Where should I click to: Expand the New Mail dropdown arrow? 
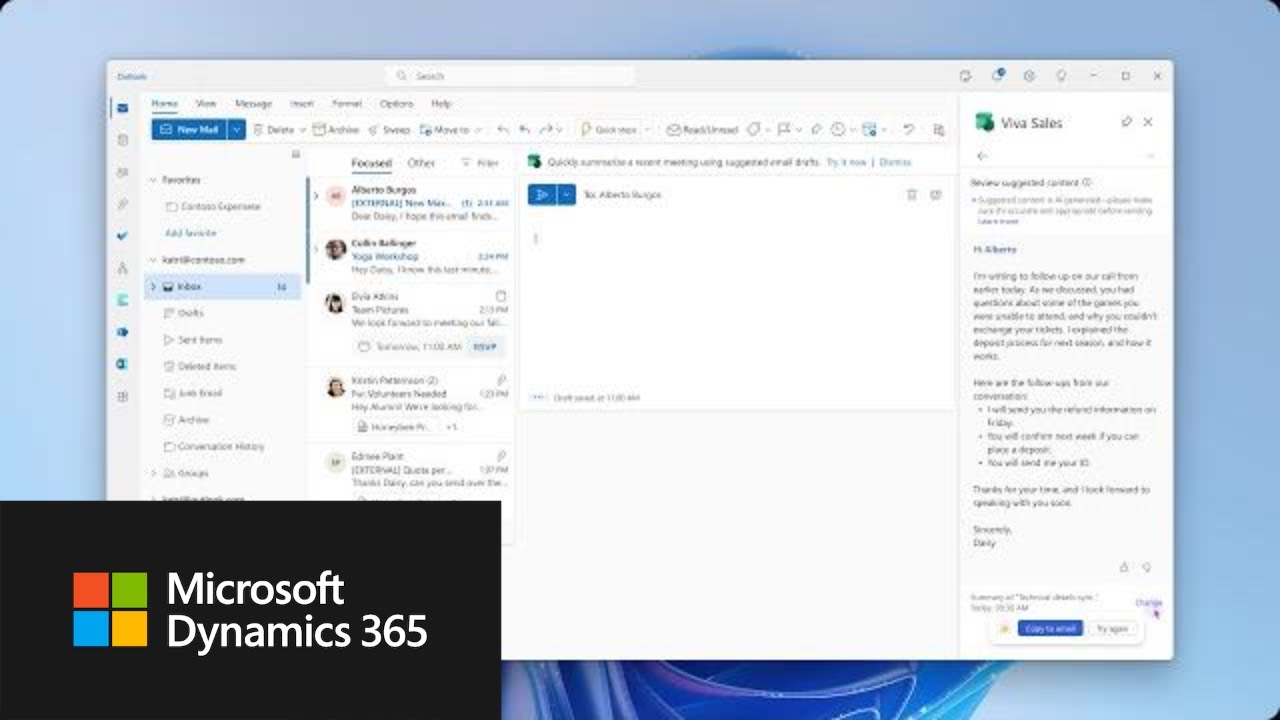pos(236,130)
